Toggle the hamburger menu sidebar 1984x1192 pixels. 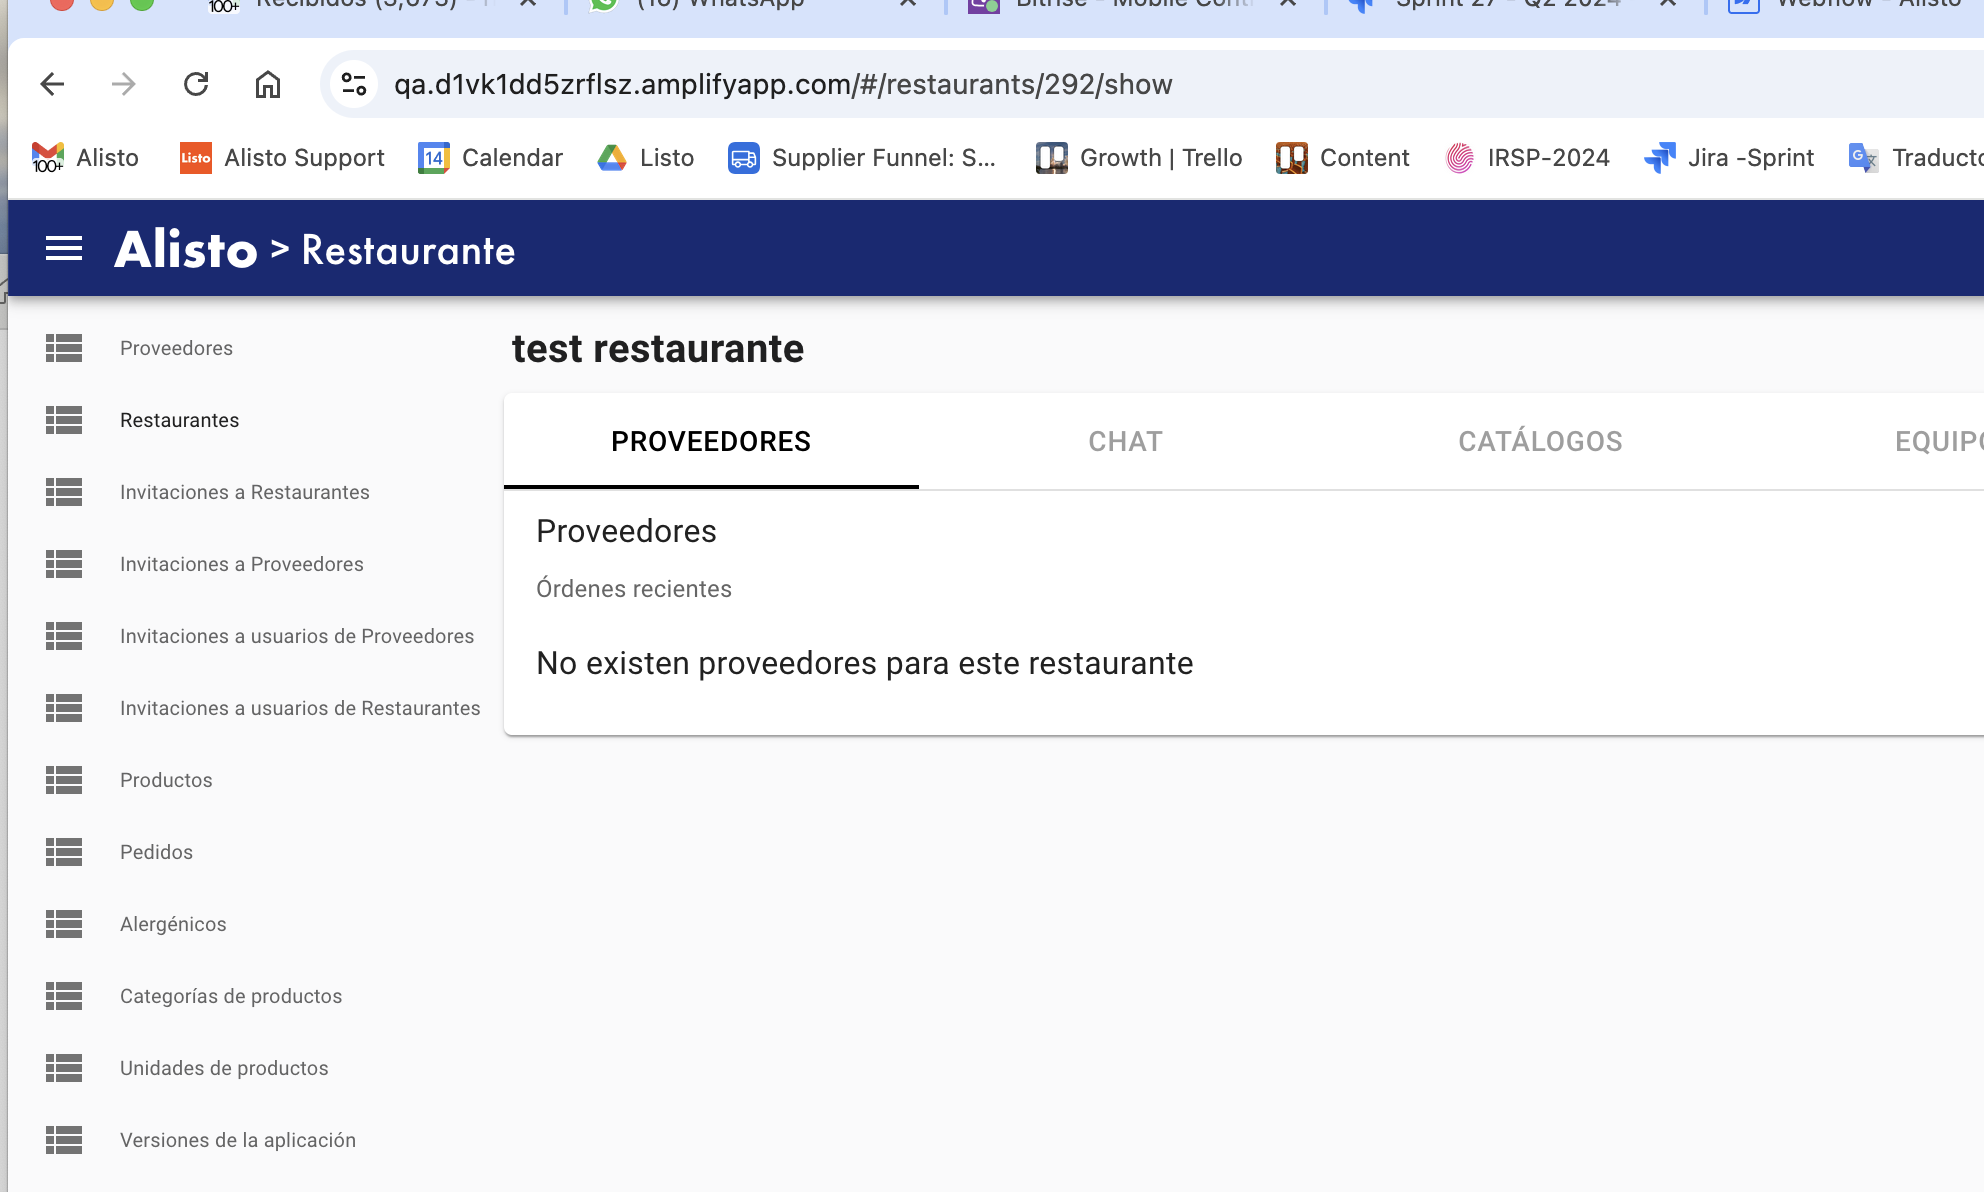tap(64, 249)
